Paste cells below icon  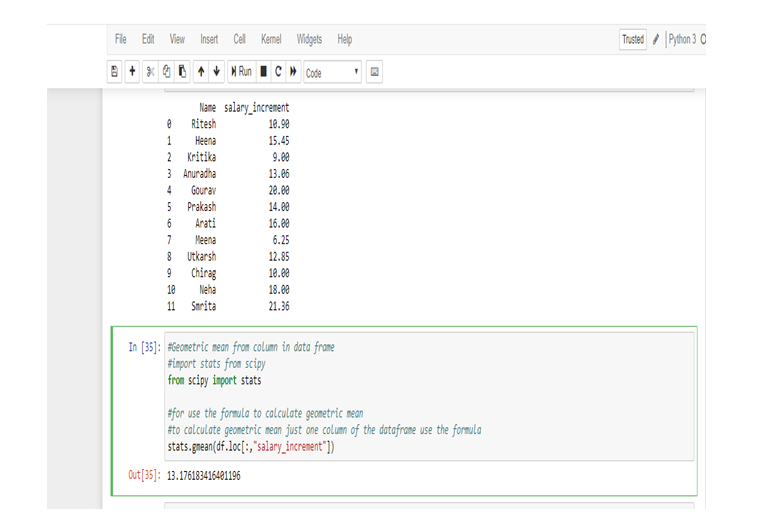182,72
